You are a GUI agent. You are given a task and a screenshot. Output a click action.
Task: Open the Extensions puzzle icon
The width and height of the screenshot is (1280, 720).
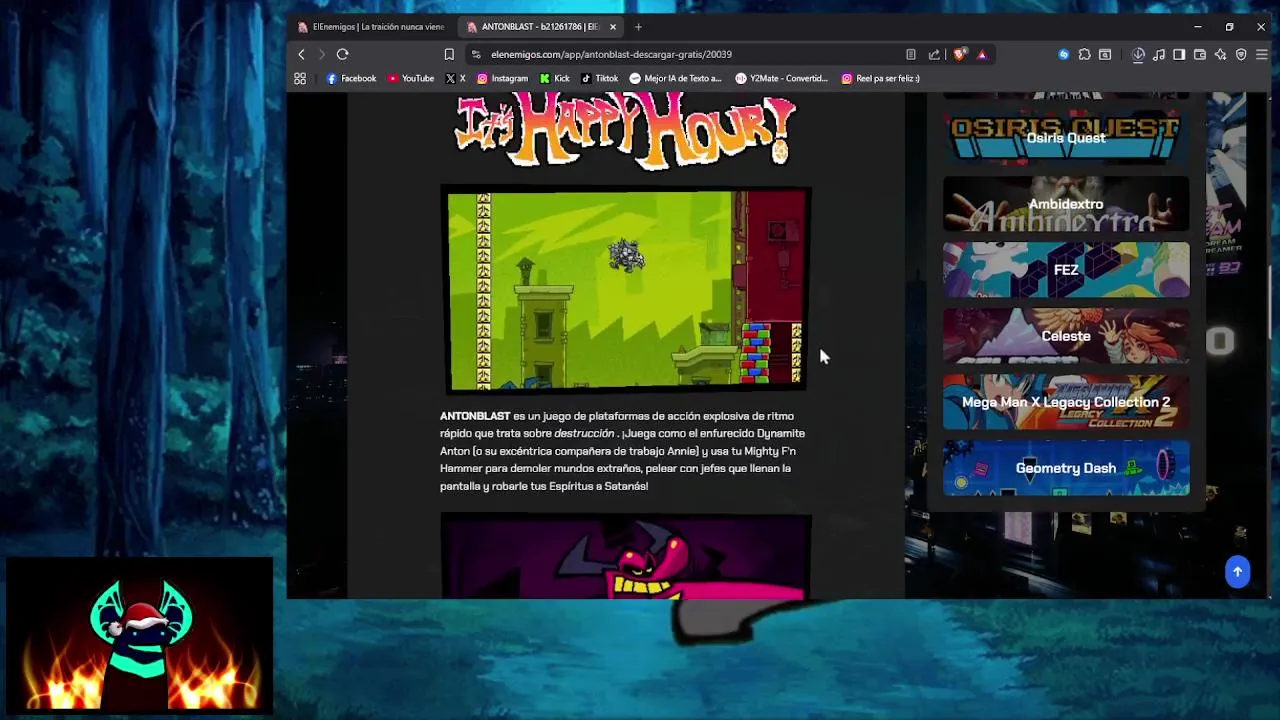[x=1084, y=54]
